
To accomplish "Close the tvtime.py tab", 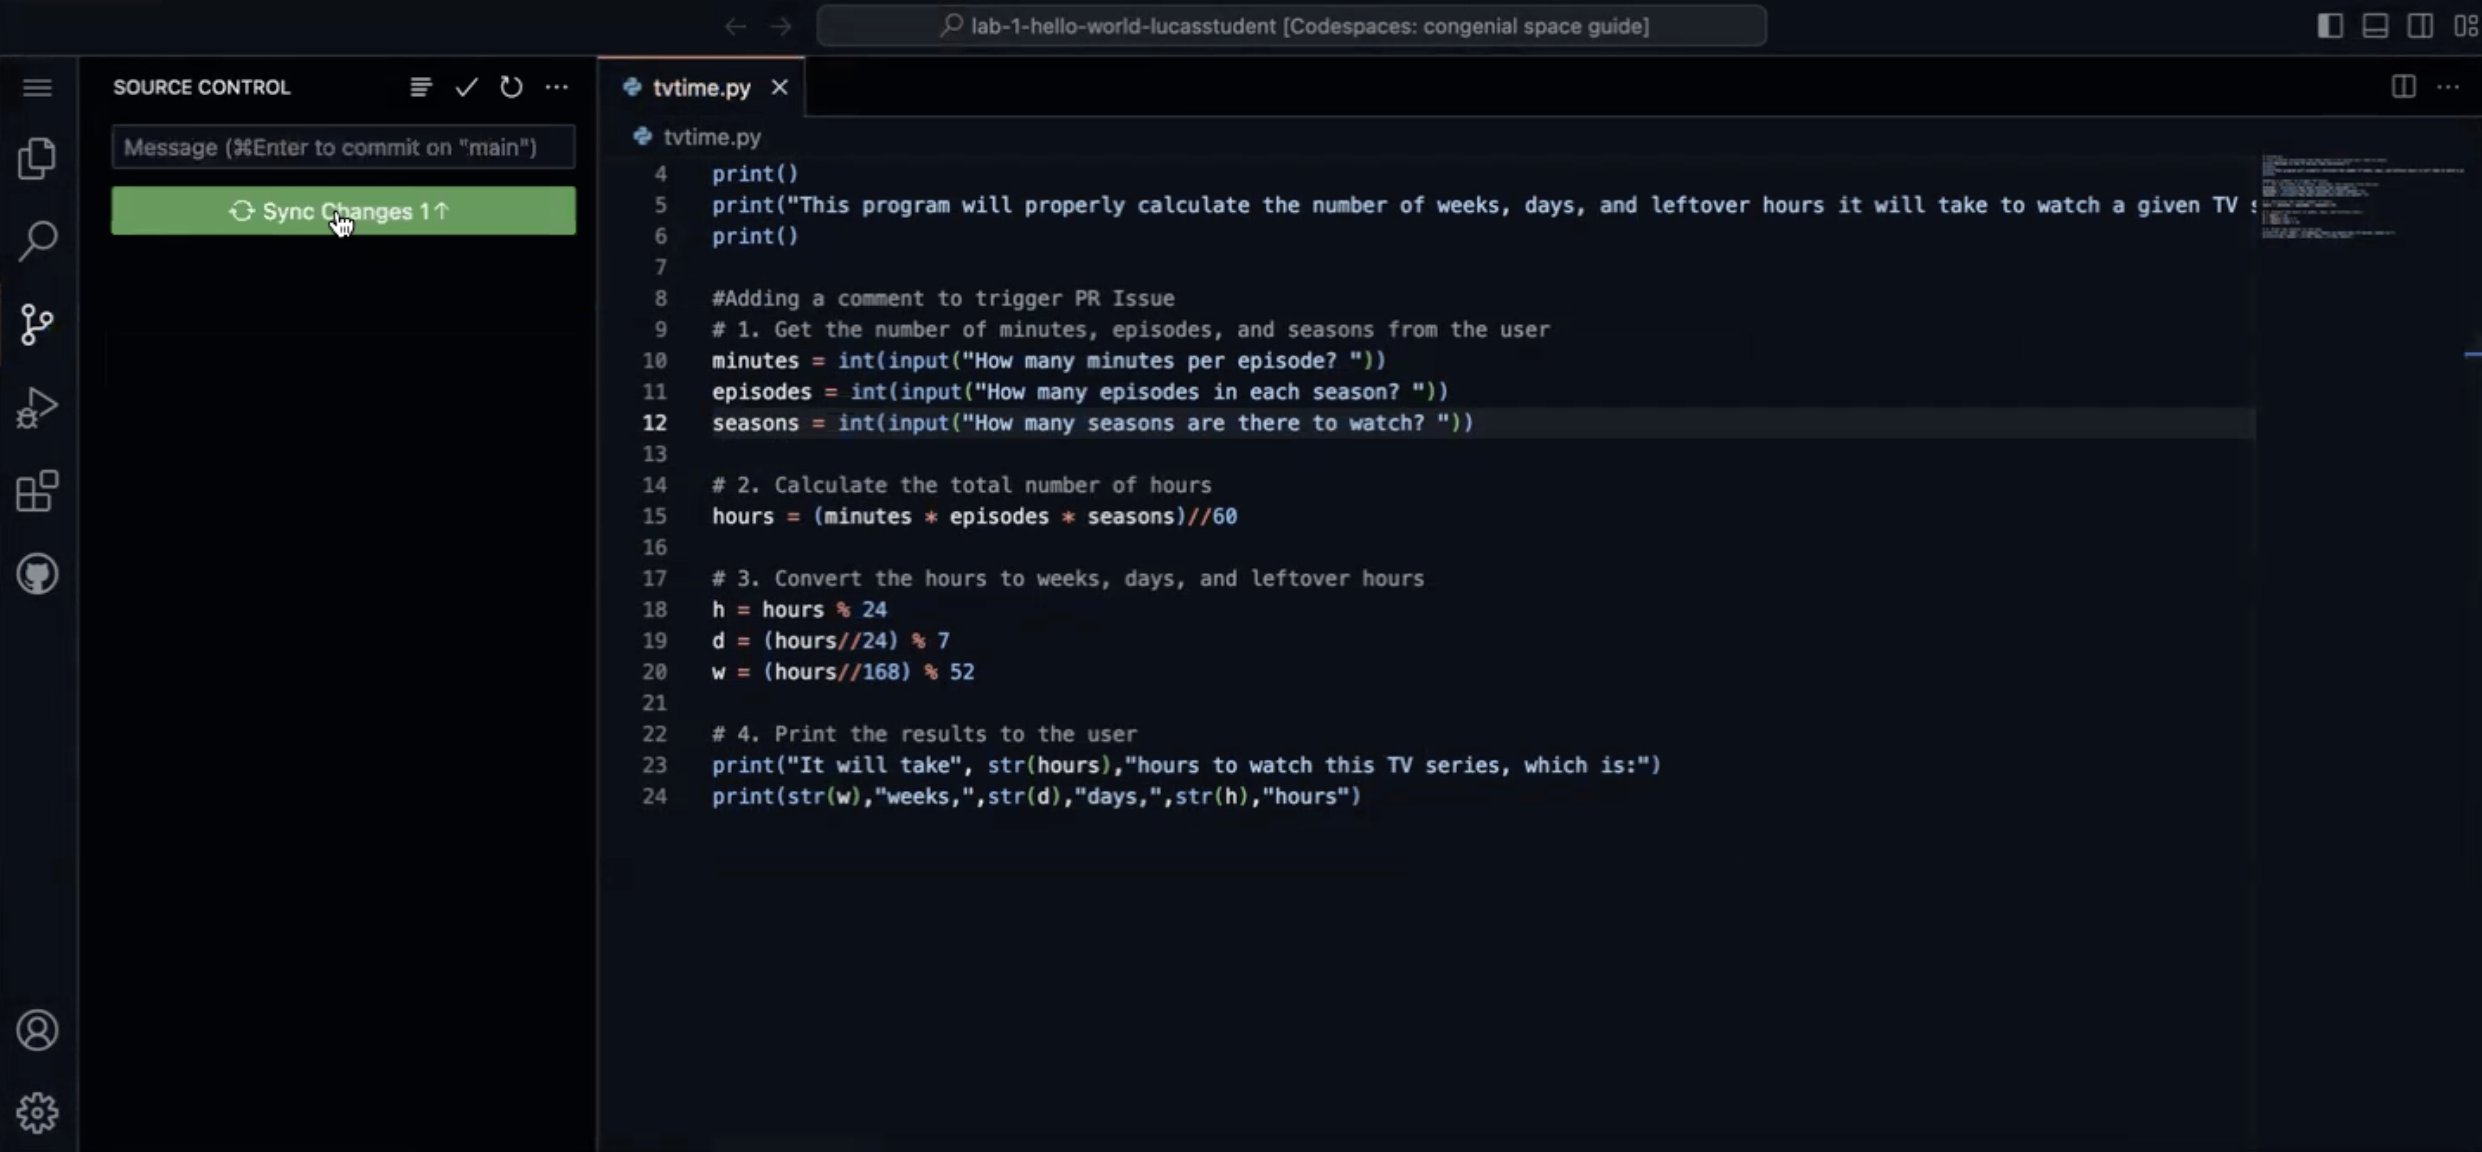I will (x=780, y=88).
